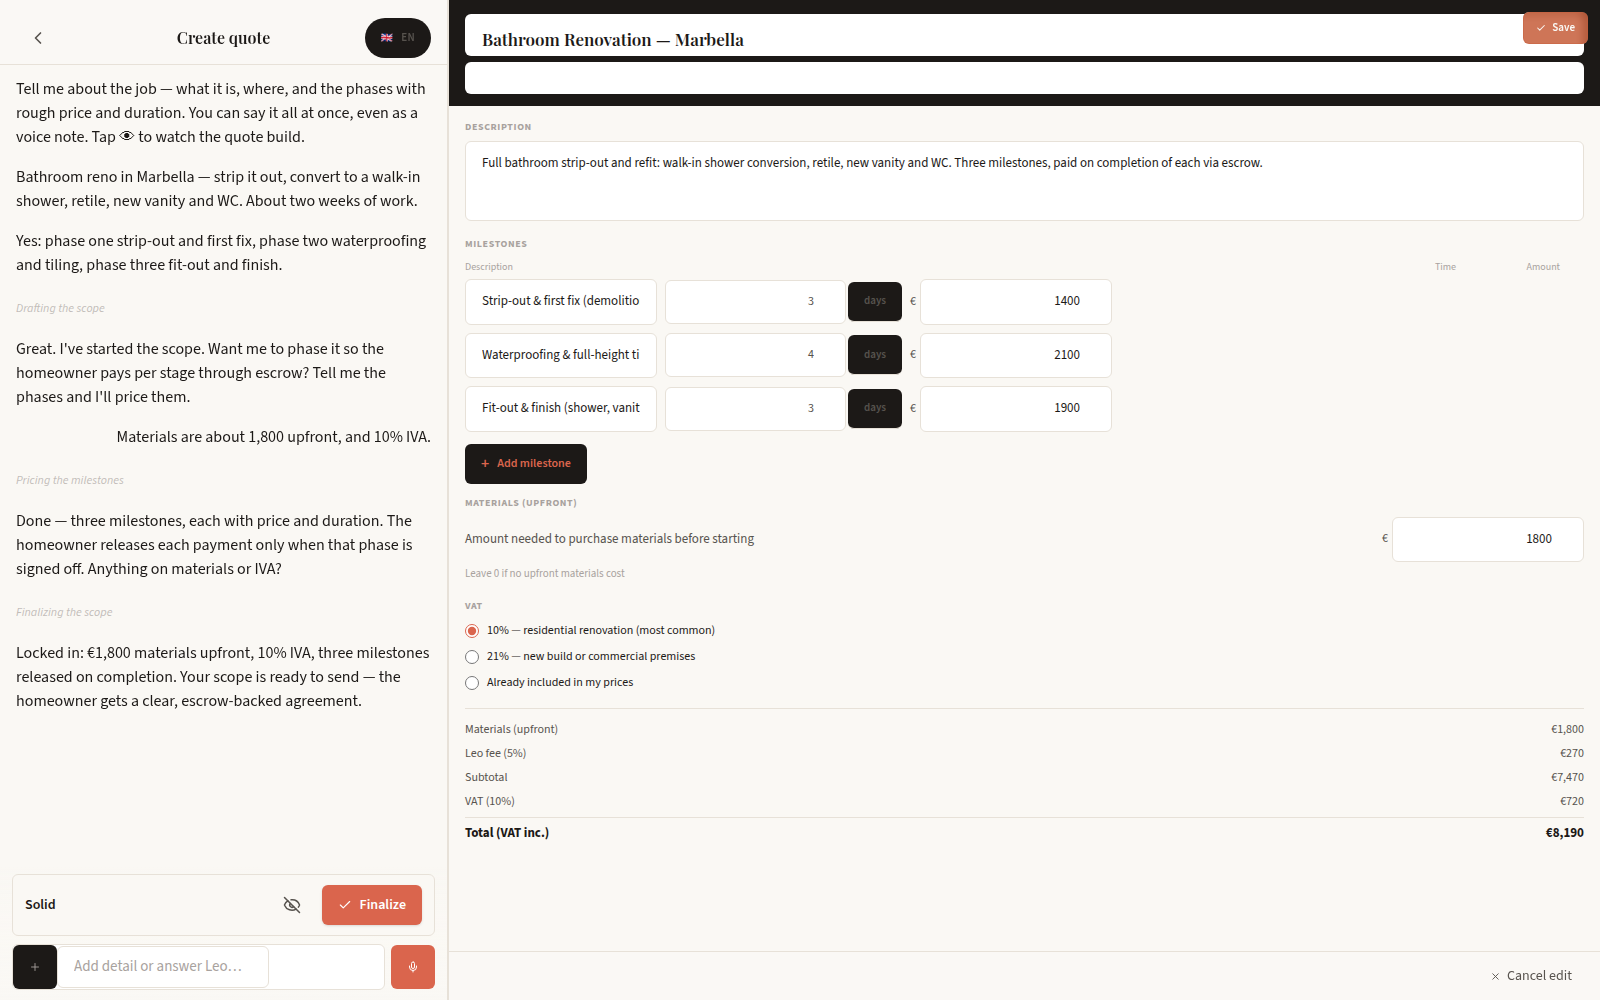Edit the Strip-out & first fix description
Image resolution: width=1600 pixels, height=1000 pixels.
coord(561,302)
